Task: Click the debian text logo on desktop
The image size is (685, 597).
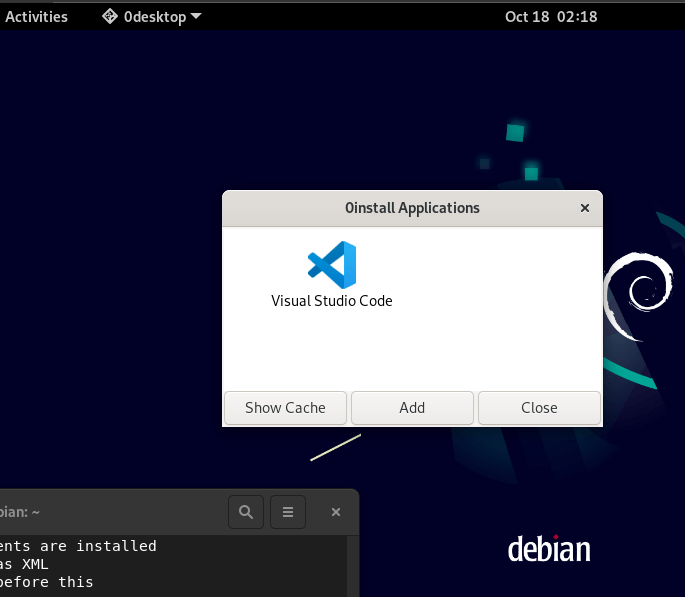Action: point(549,549)
